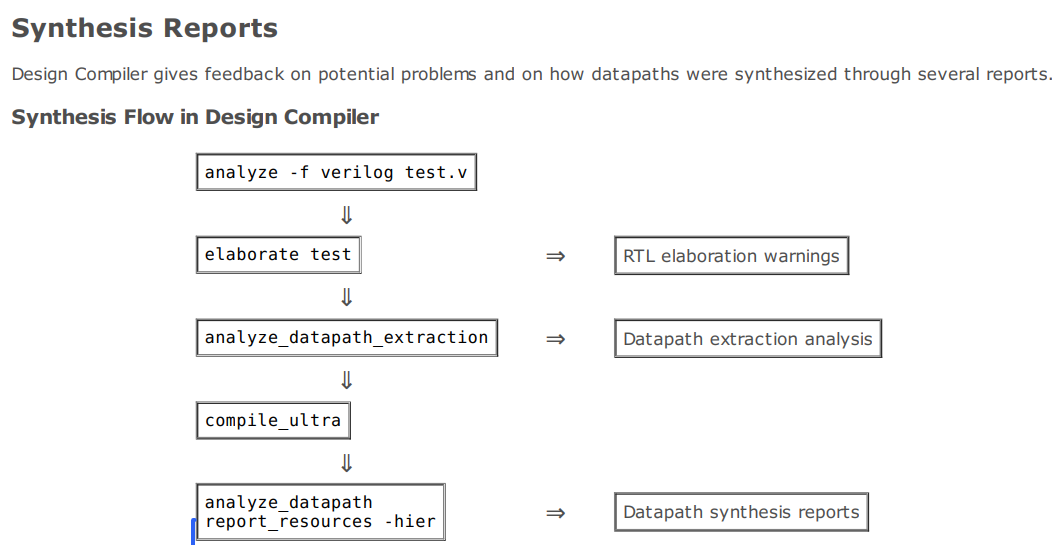
Task: Click the down arrow below analyze verilog box
Action: click(346, 215)
